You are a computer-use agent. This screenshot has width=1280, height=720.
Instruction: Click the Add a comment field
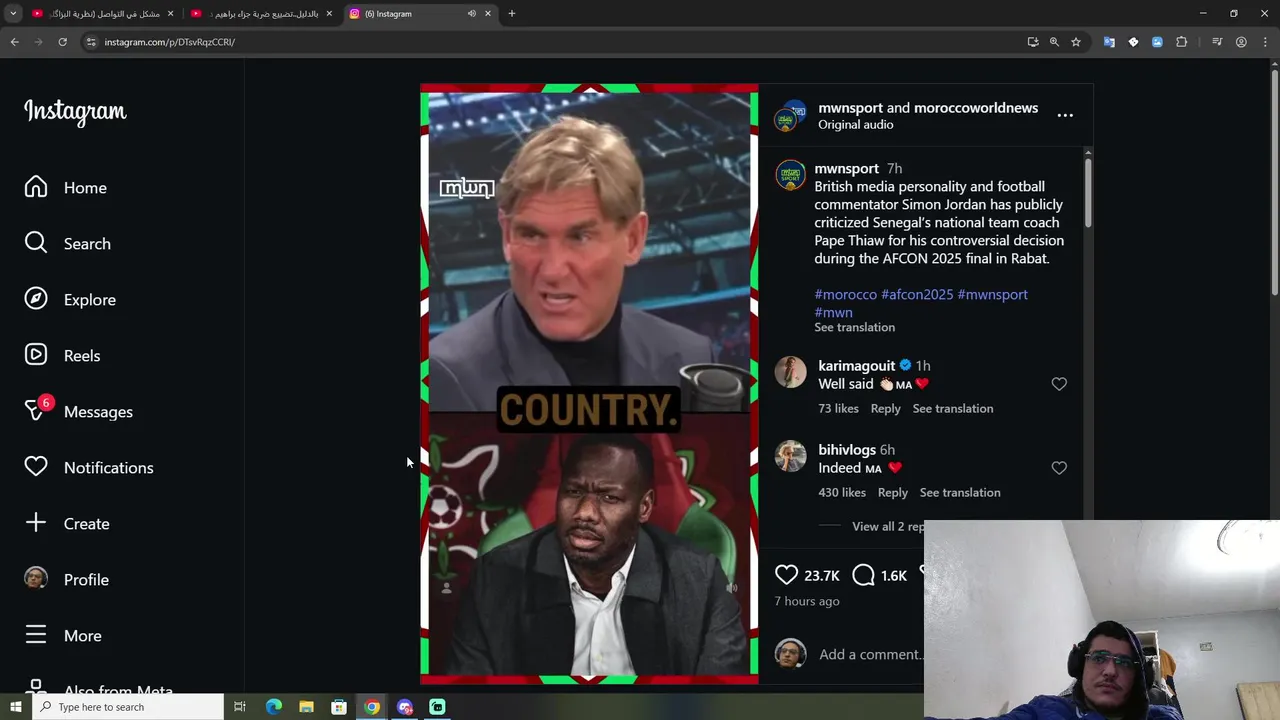pos(870,654)
